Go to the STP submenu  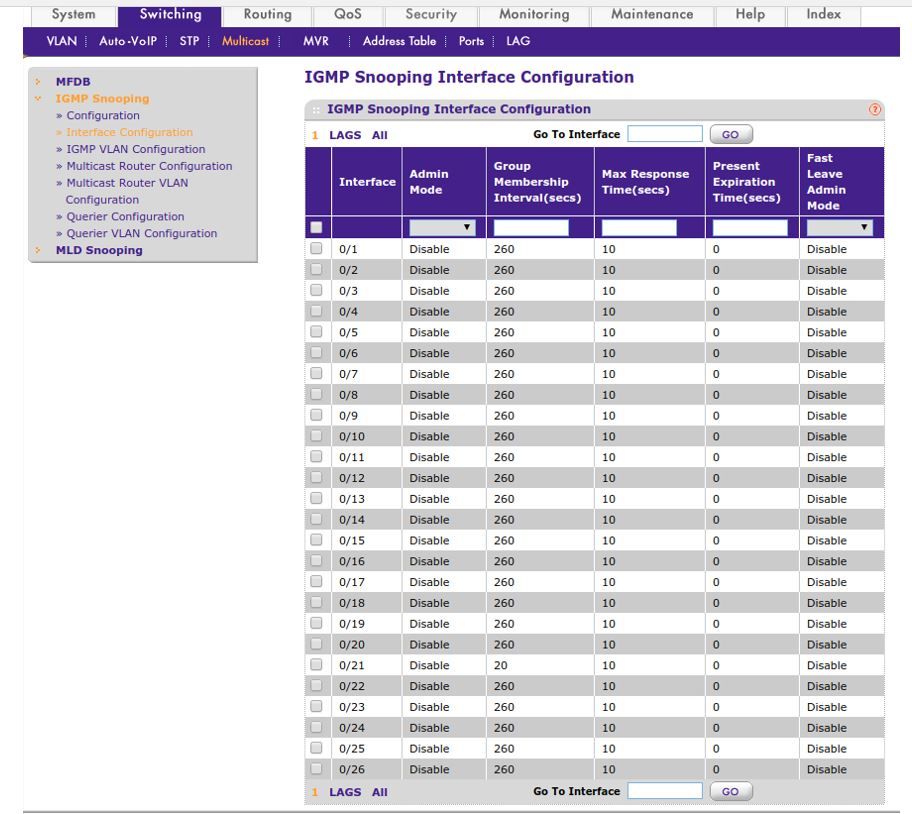click(189, 41)
